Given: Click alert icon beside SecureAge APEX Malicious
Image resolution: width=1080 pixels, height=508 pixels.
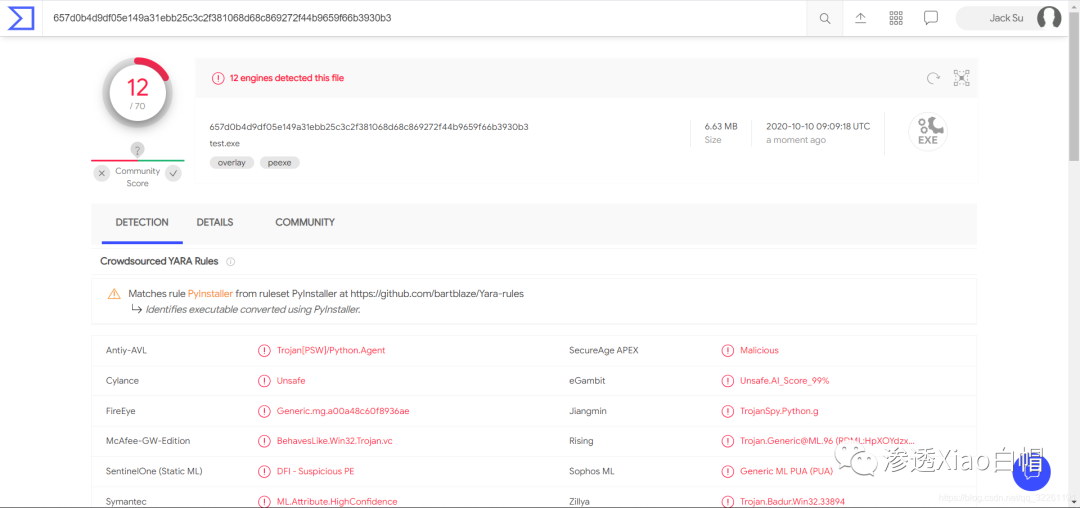Looking at the screenshot, I should pyautogui.click(x=727, y=350).
